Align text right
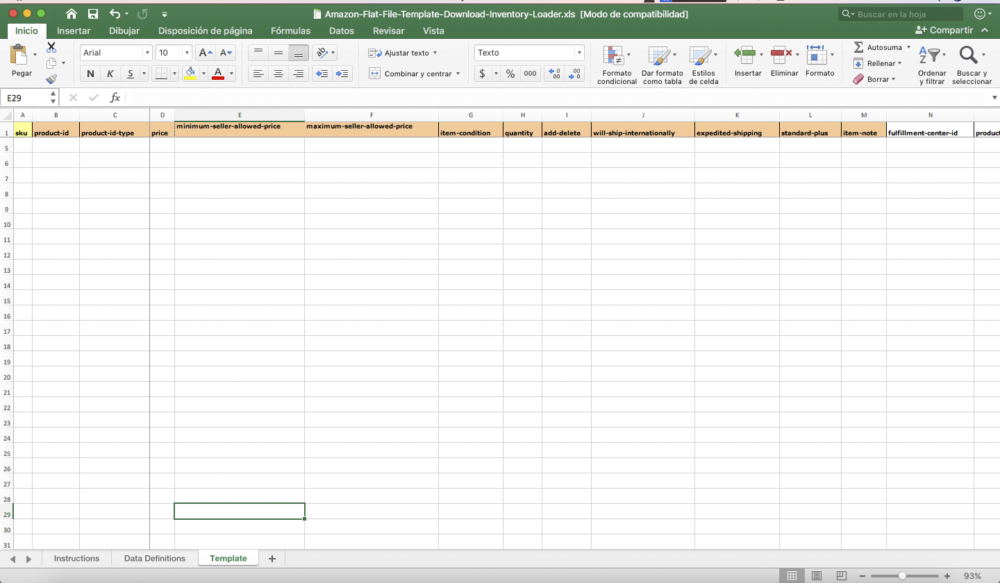 point(298,73)
